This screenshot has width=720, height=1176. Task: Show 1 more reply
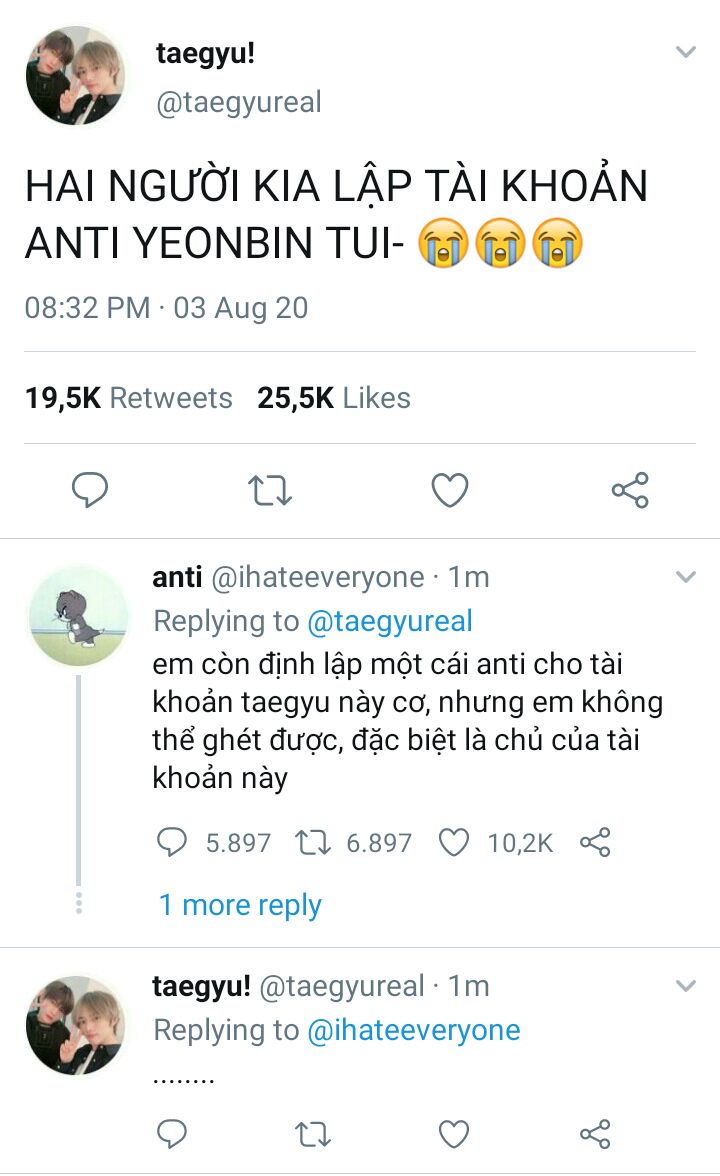240,905
